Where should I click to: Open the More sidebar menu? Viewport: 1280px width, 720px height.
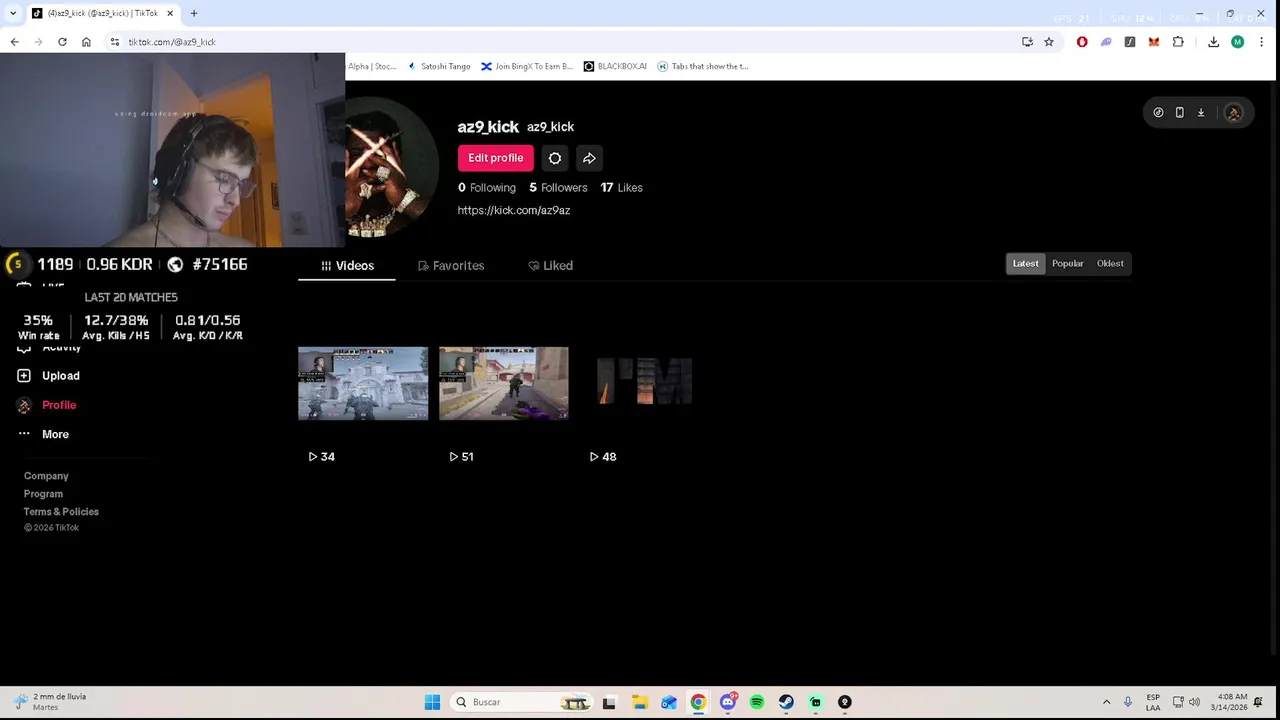click(43, 434)
